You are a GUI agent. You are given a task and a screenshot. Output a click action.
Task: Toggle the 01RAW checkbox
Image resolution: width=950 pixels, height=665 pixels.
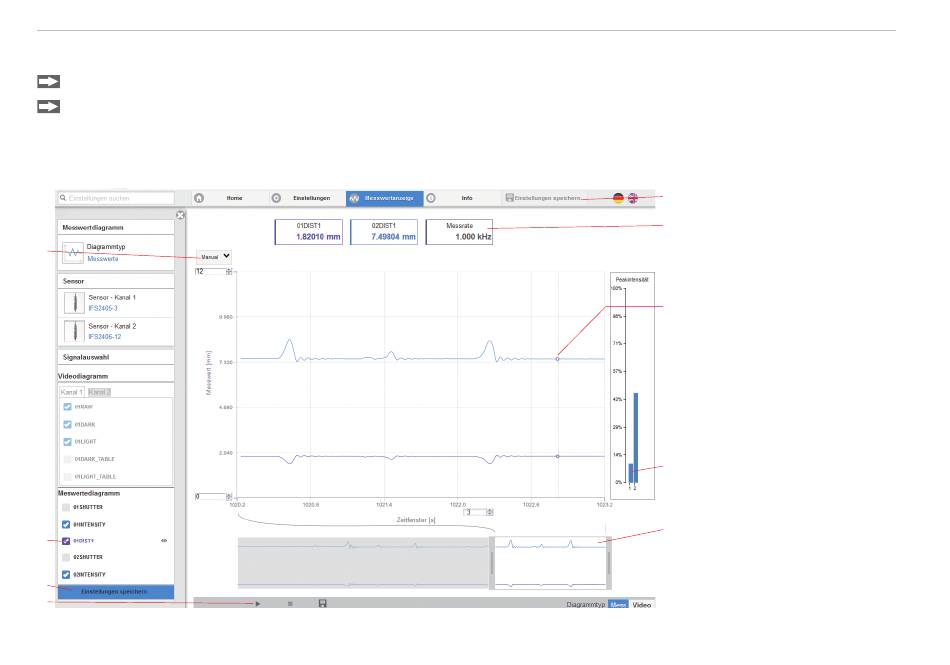tap(67, 407)
